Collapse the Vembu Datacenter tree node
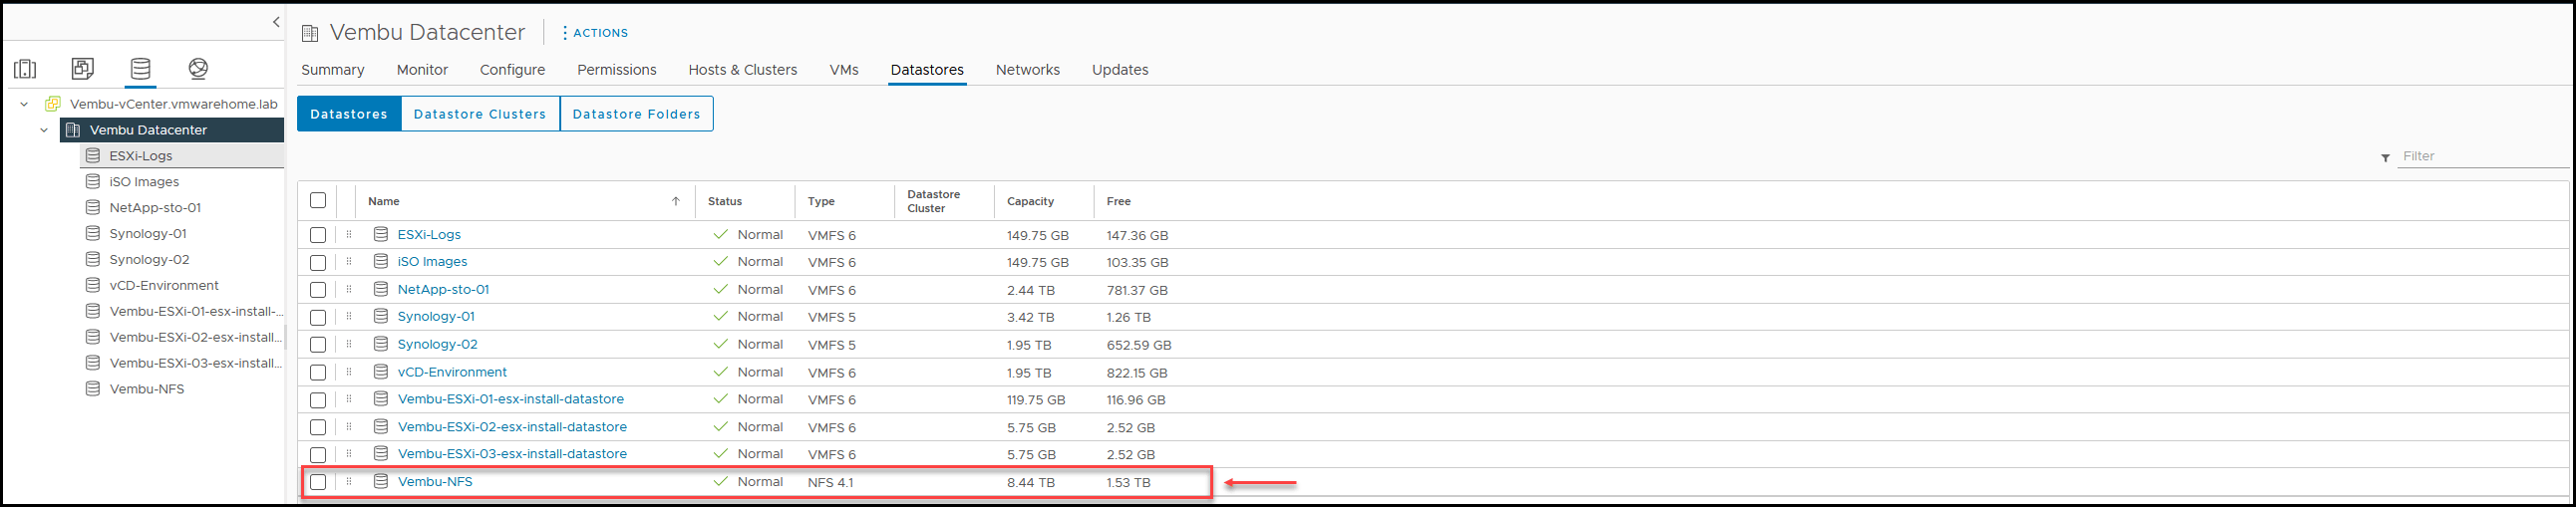 coord(44,130)
